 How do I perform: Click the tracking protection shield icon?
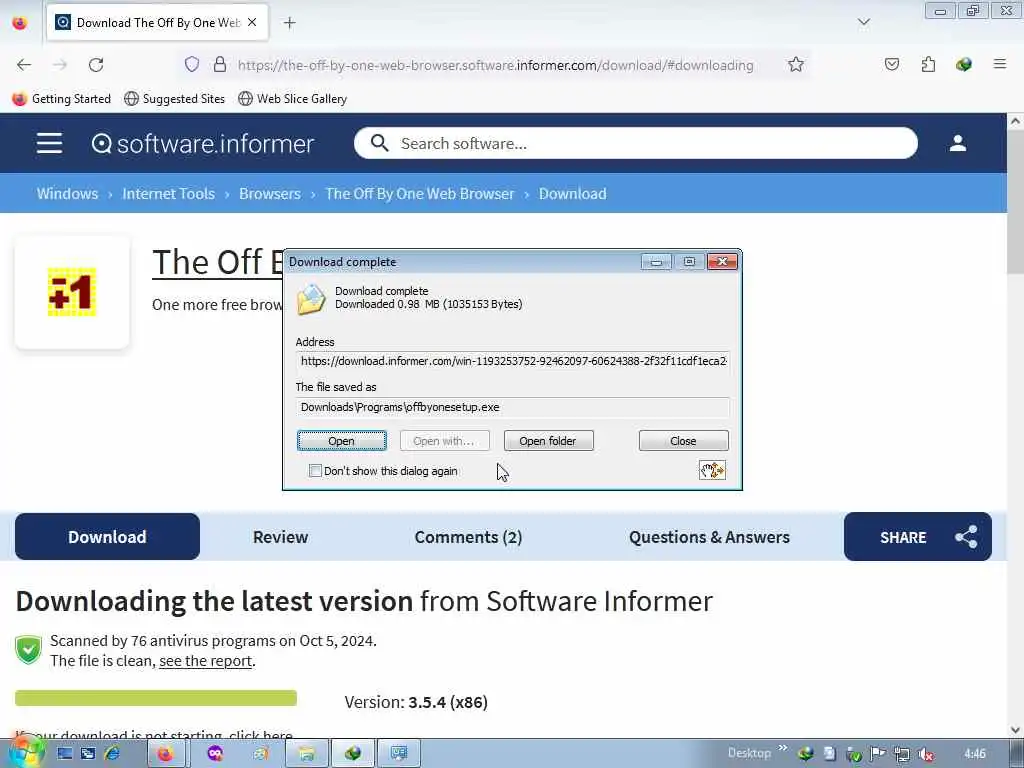[191, 64]
